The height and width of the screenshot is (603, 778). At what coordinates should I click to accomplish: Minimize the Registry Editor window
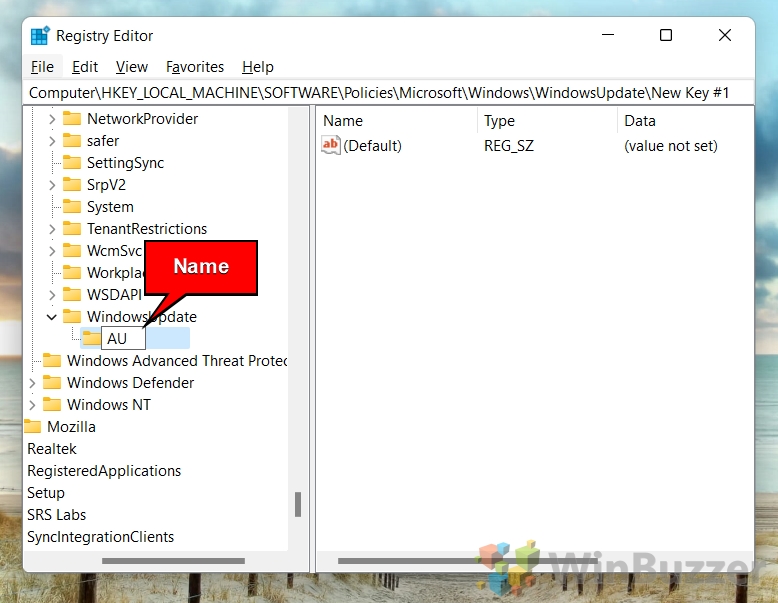[x=608, y=35]
